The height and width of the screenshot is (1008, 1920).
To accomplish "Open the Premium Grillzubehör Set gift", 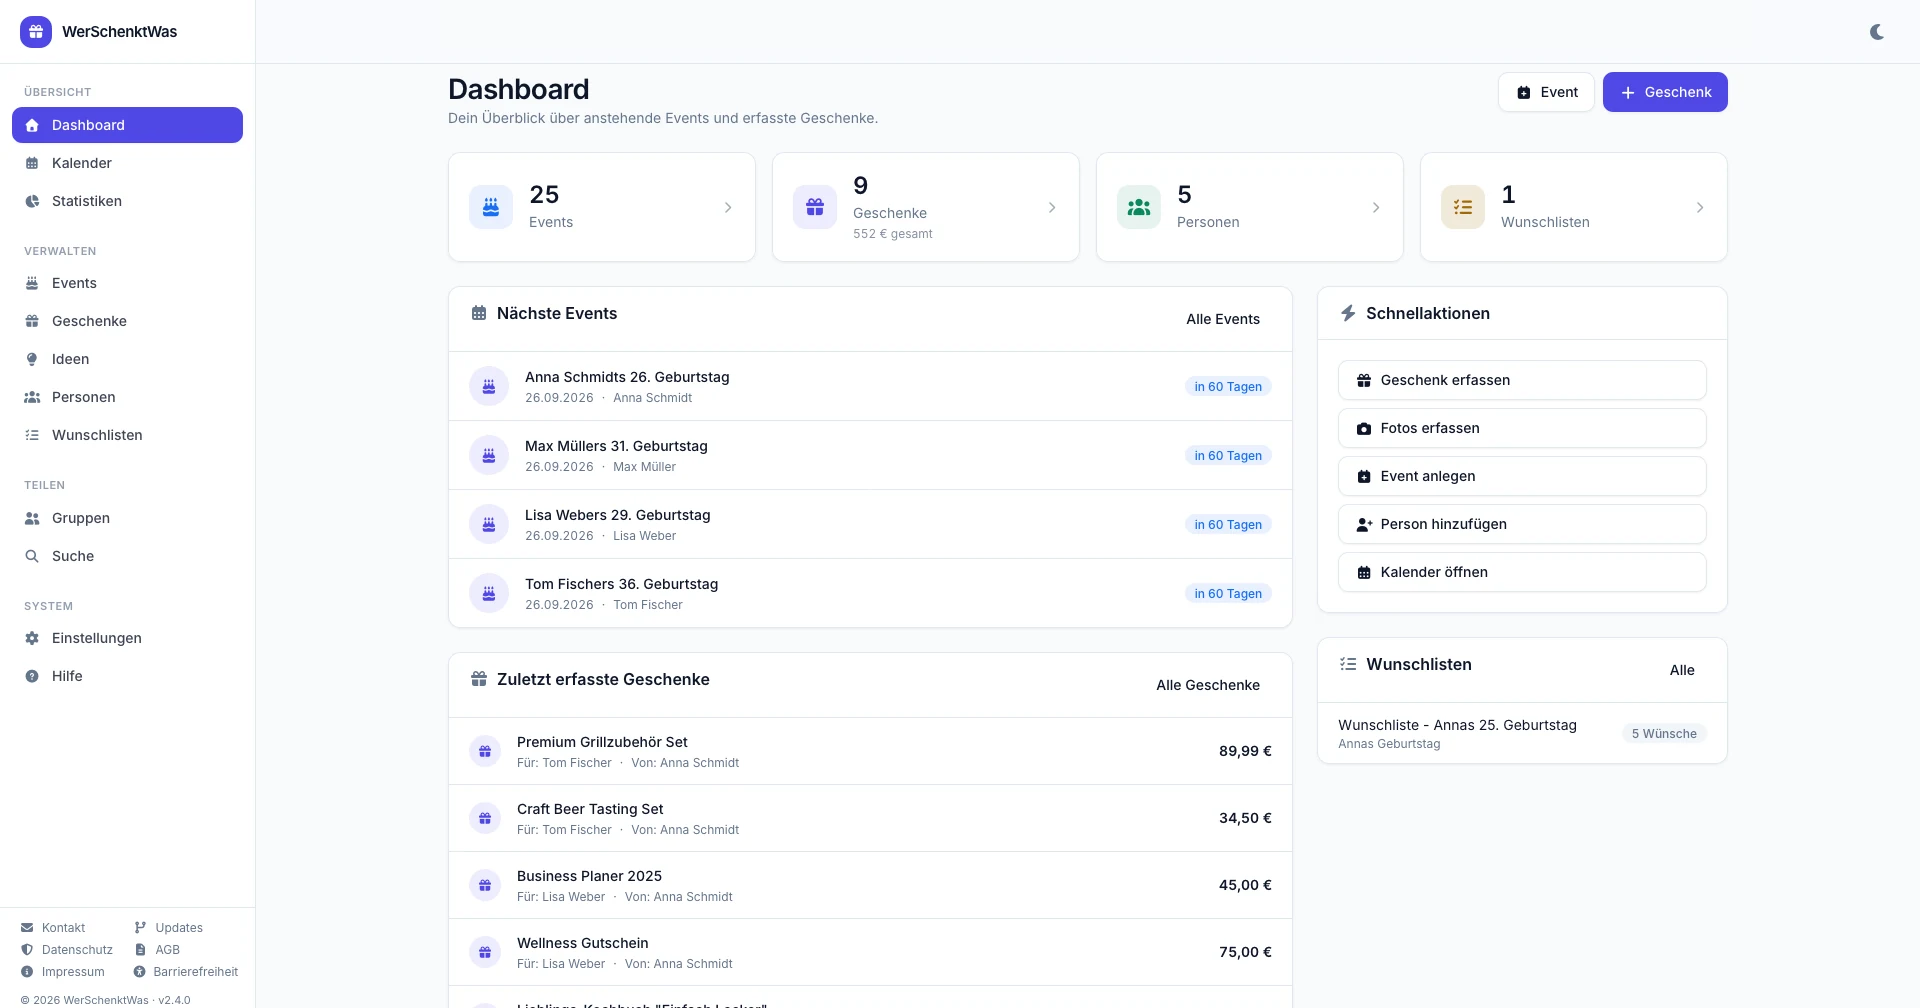I will tap(870, 751).
